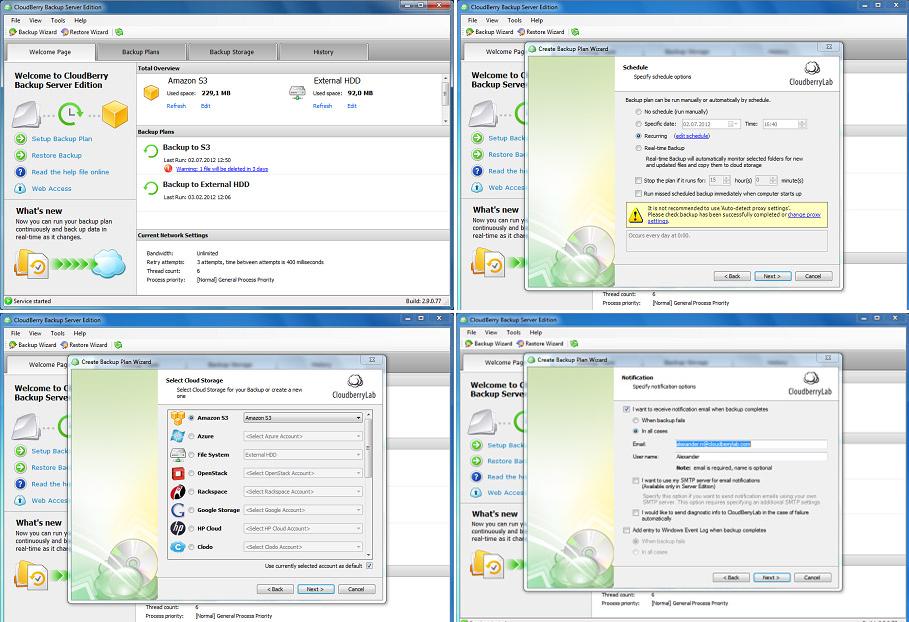Open the Select Google Account dropdown
Screen dimensions: 909x622
(303, 510)
